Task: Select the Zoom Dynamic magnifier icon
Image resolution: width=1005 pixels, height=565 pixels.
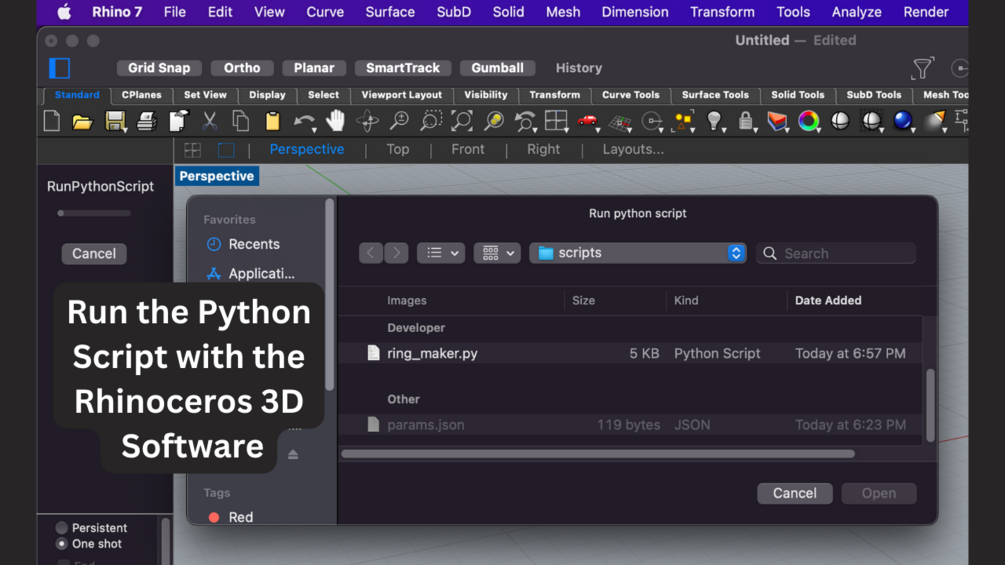Action: [x=399, y=121]
